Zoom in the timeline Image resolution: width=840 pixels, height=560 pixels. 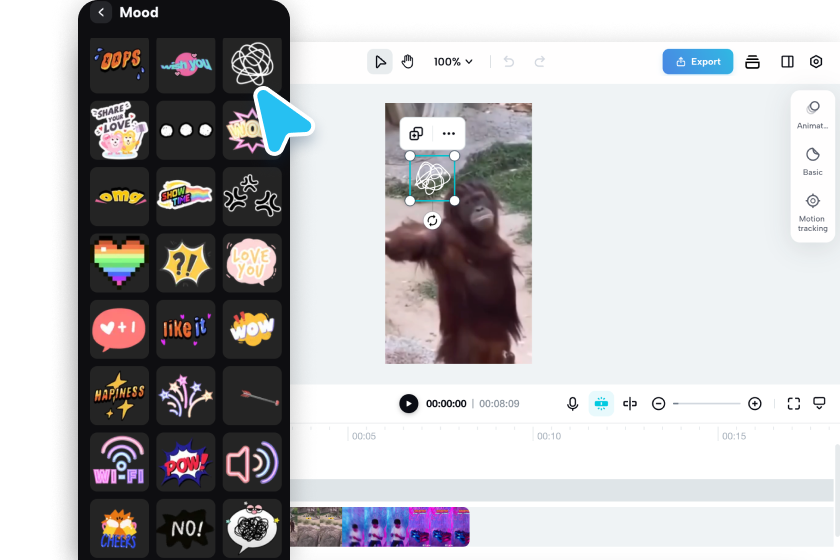(x=754, y=404)
